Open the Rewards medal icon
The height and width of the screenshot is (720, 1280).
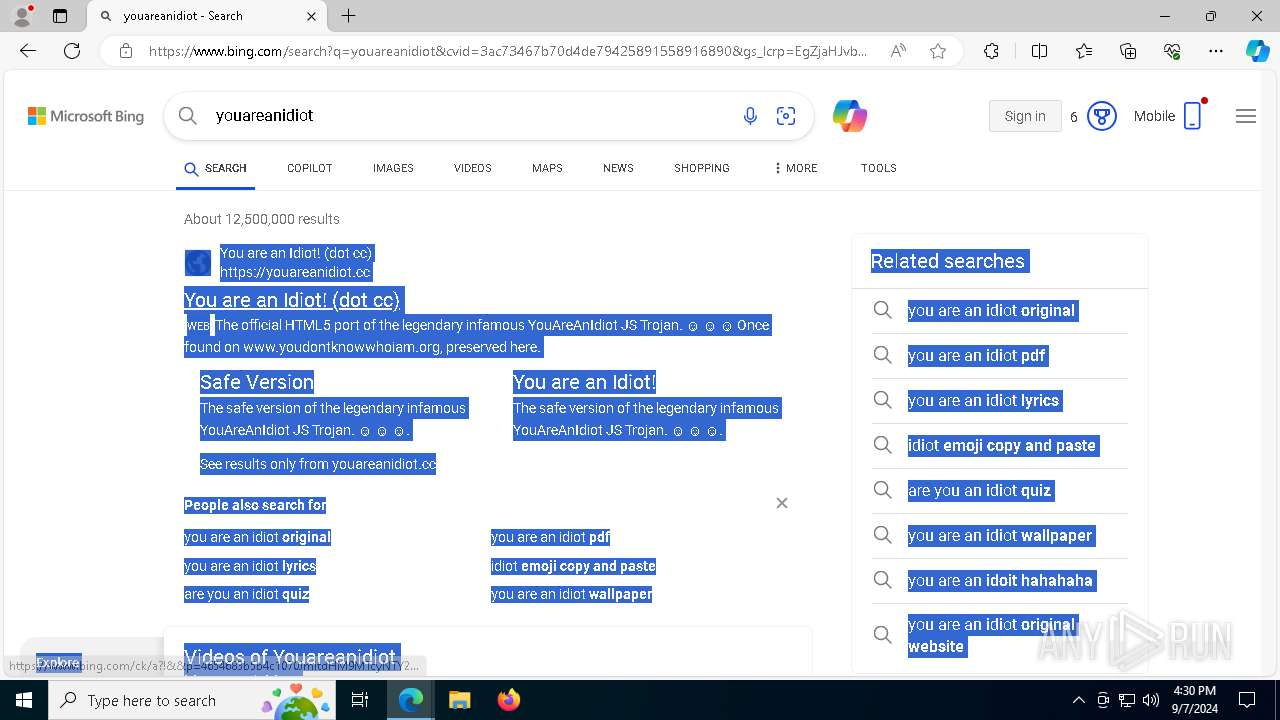point(1101,116)
